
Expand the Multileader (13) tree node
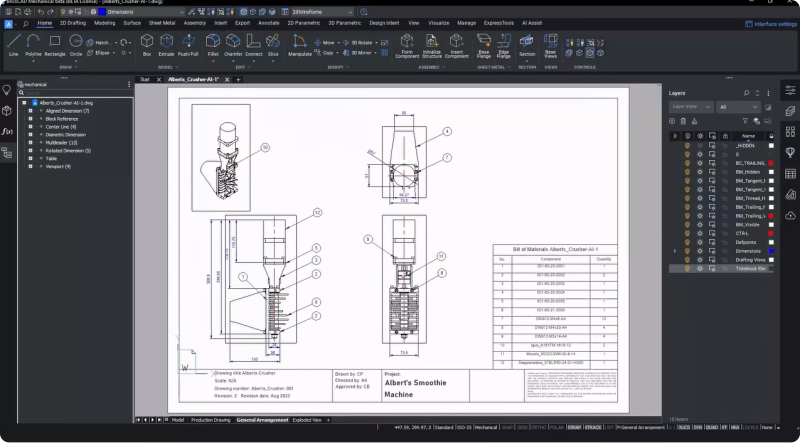click(30, 142)
